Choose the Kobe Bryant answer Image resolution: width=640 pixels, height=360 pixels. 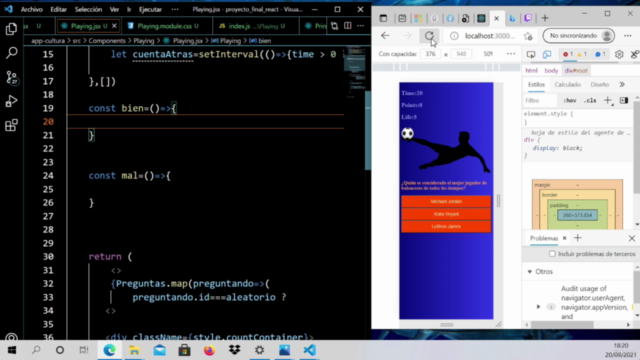(446, 214)
